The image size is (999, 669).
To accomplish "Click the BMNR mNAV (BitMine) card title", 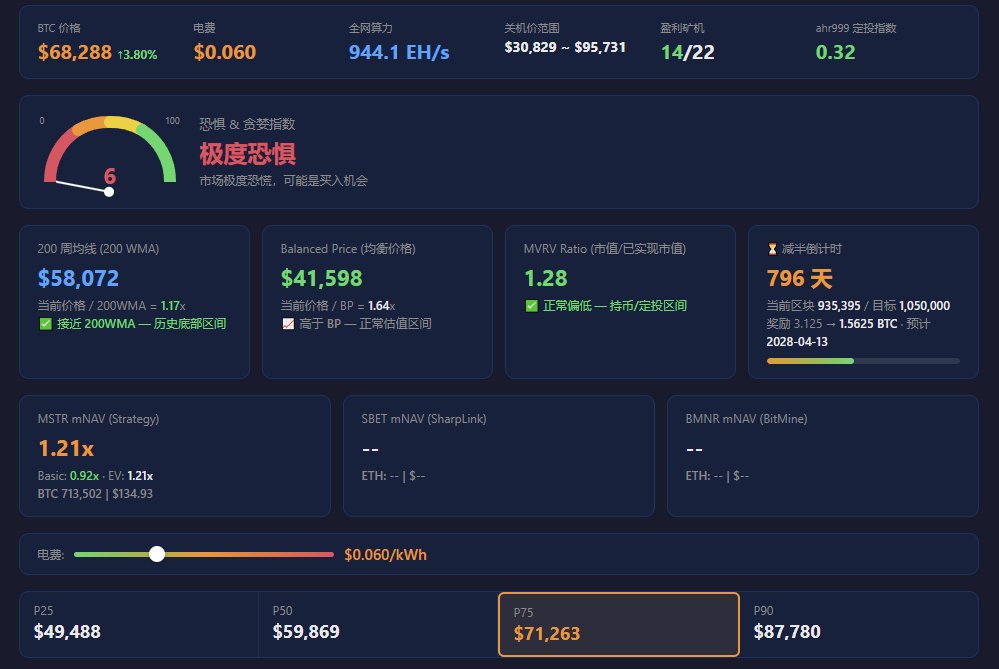I will [746, 419].
